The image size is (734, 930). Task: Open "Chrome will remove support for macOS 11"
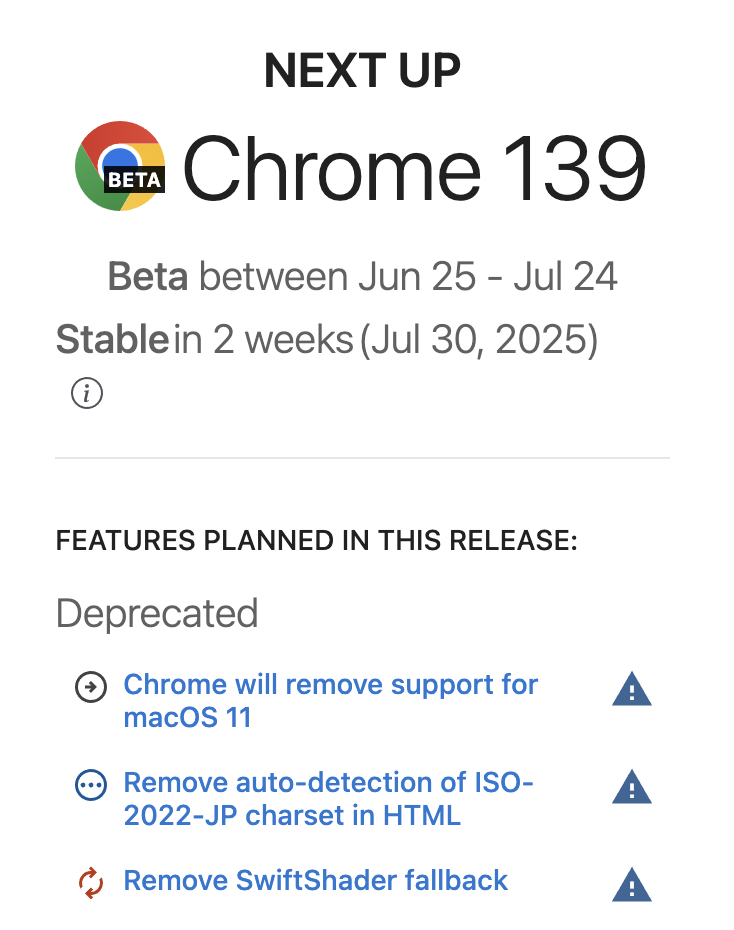coord(330,700)
